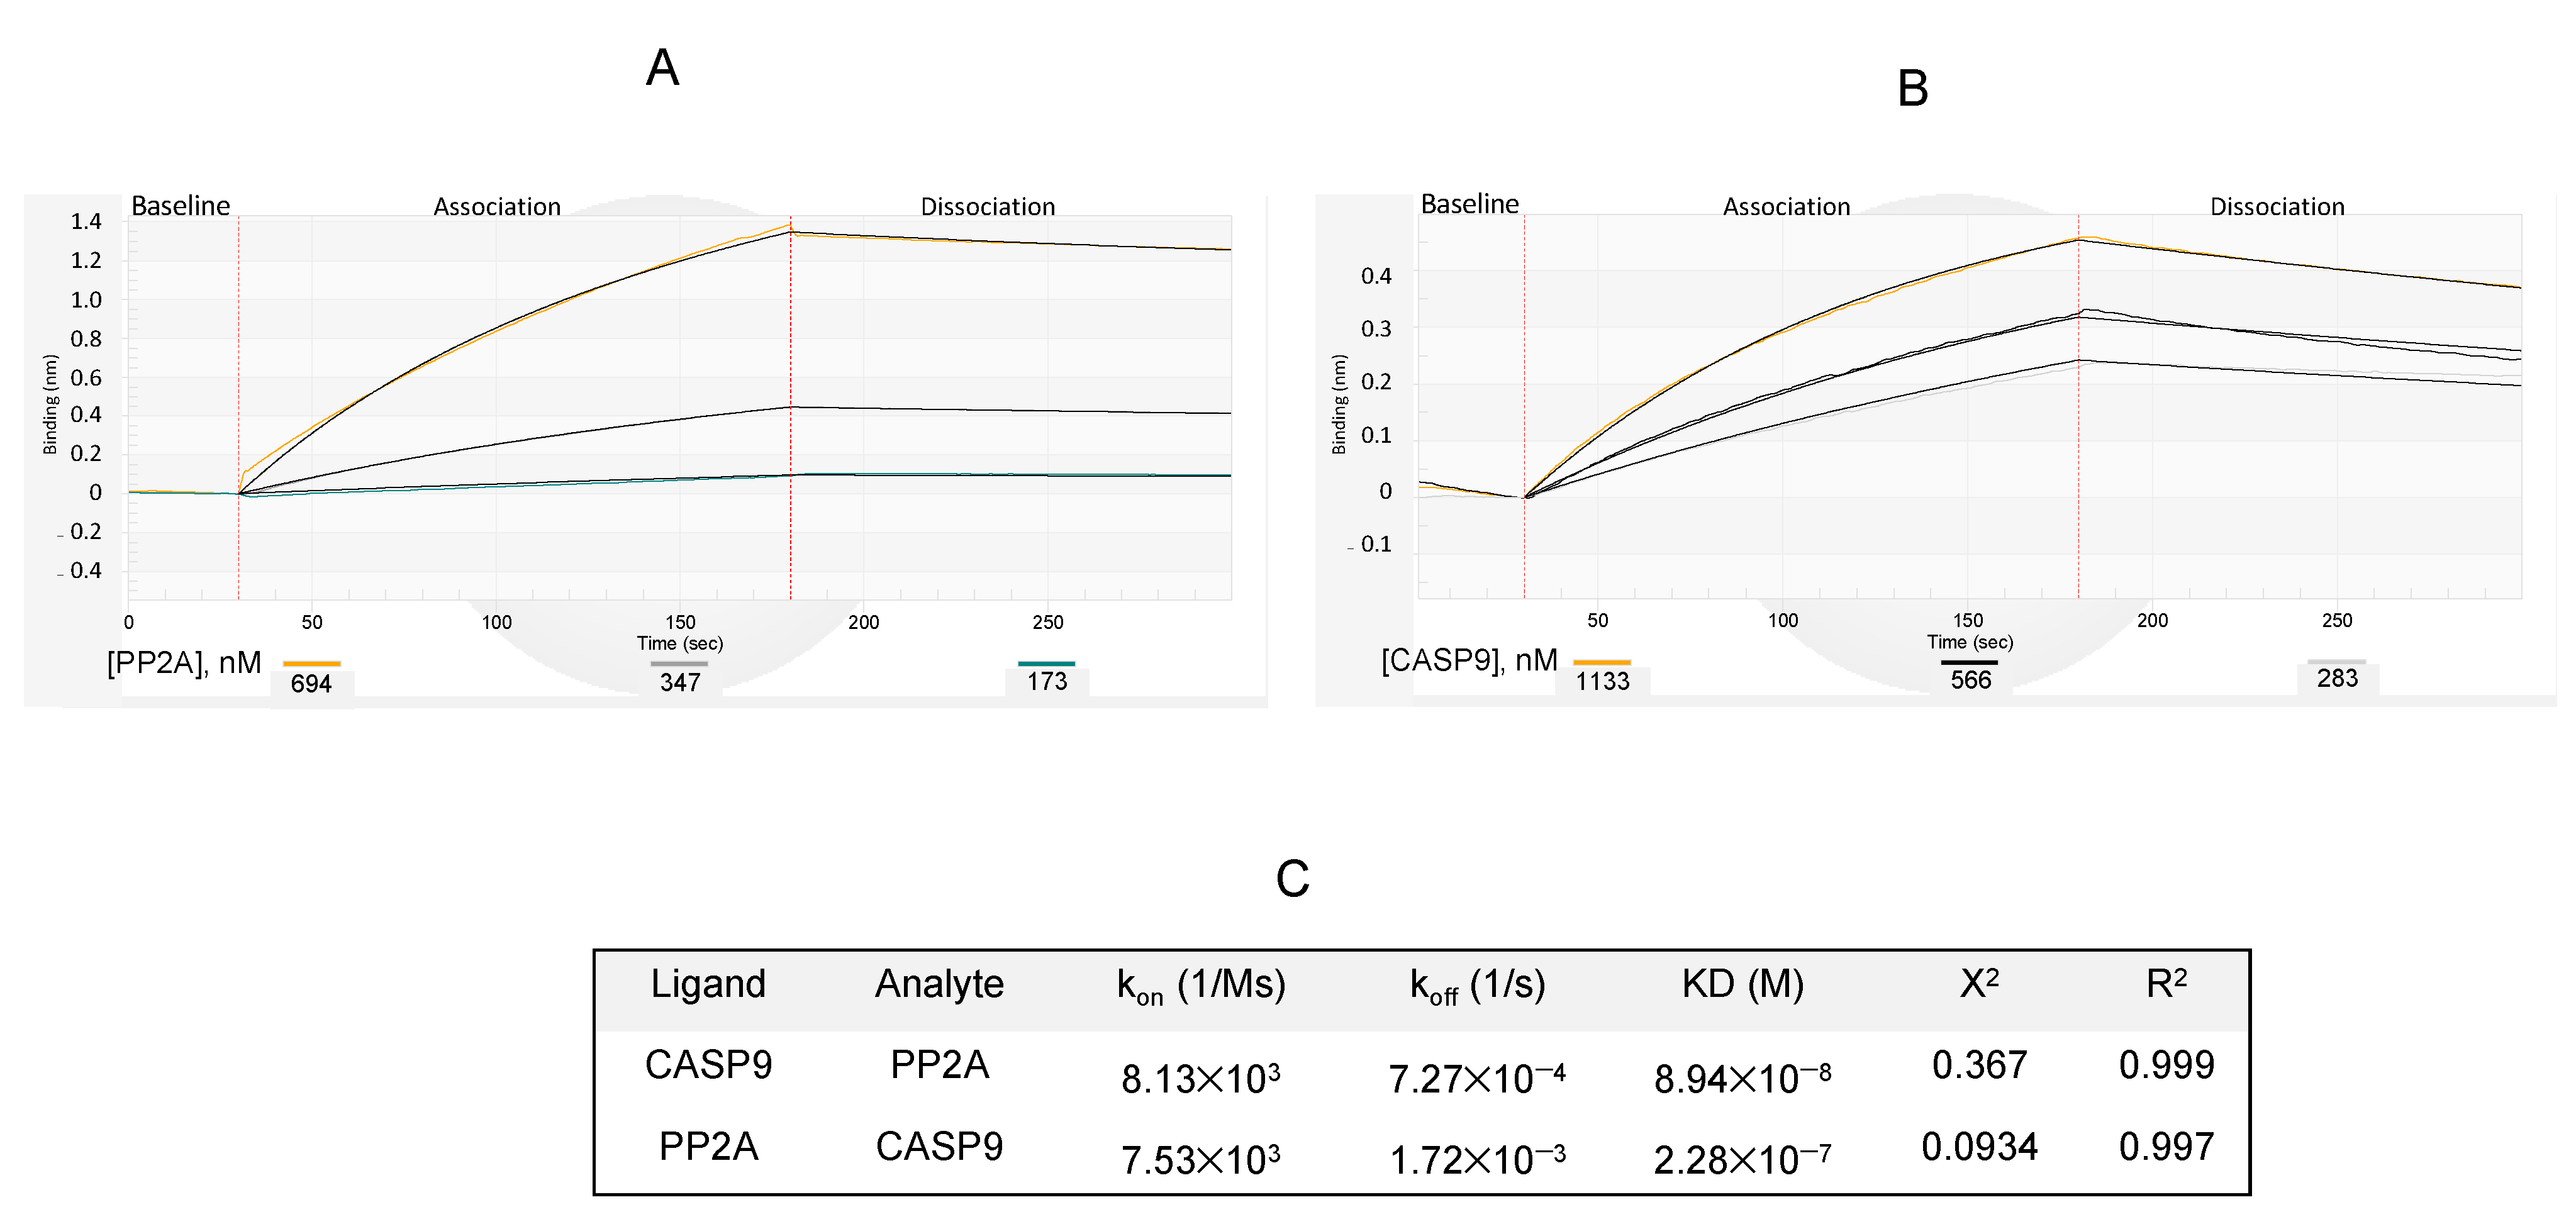Viewport: 2576px width, 1229px height.
Task: Click the koff (1/s) column header
Action: coord(1477,985)
